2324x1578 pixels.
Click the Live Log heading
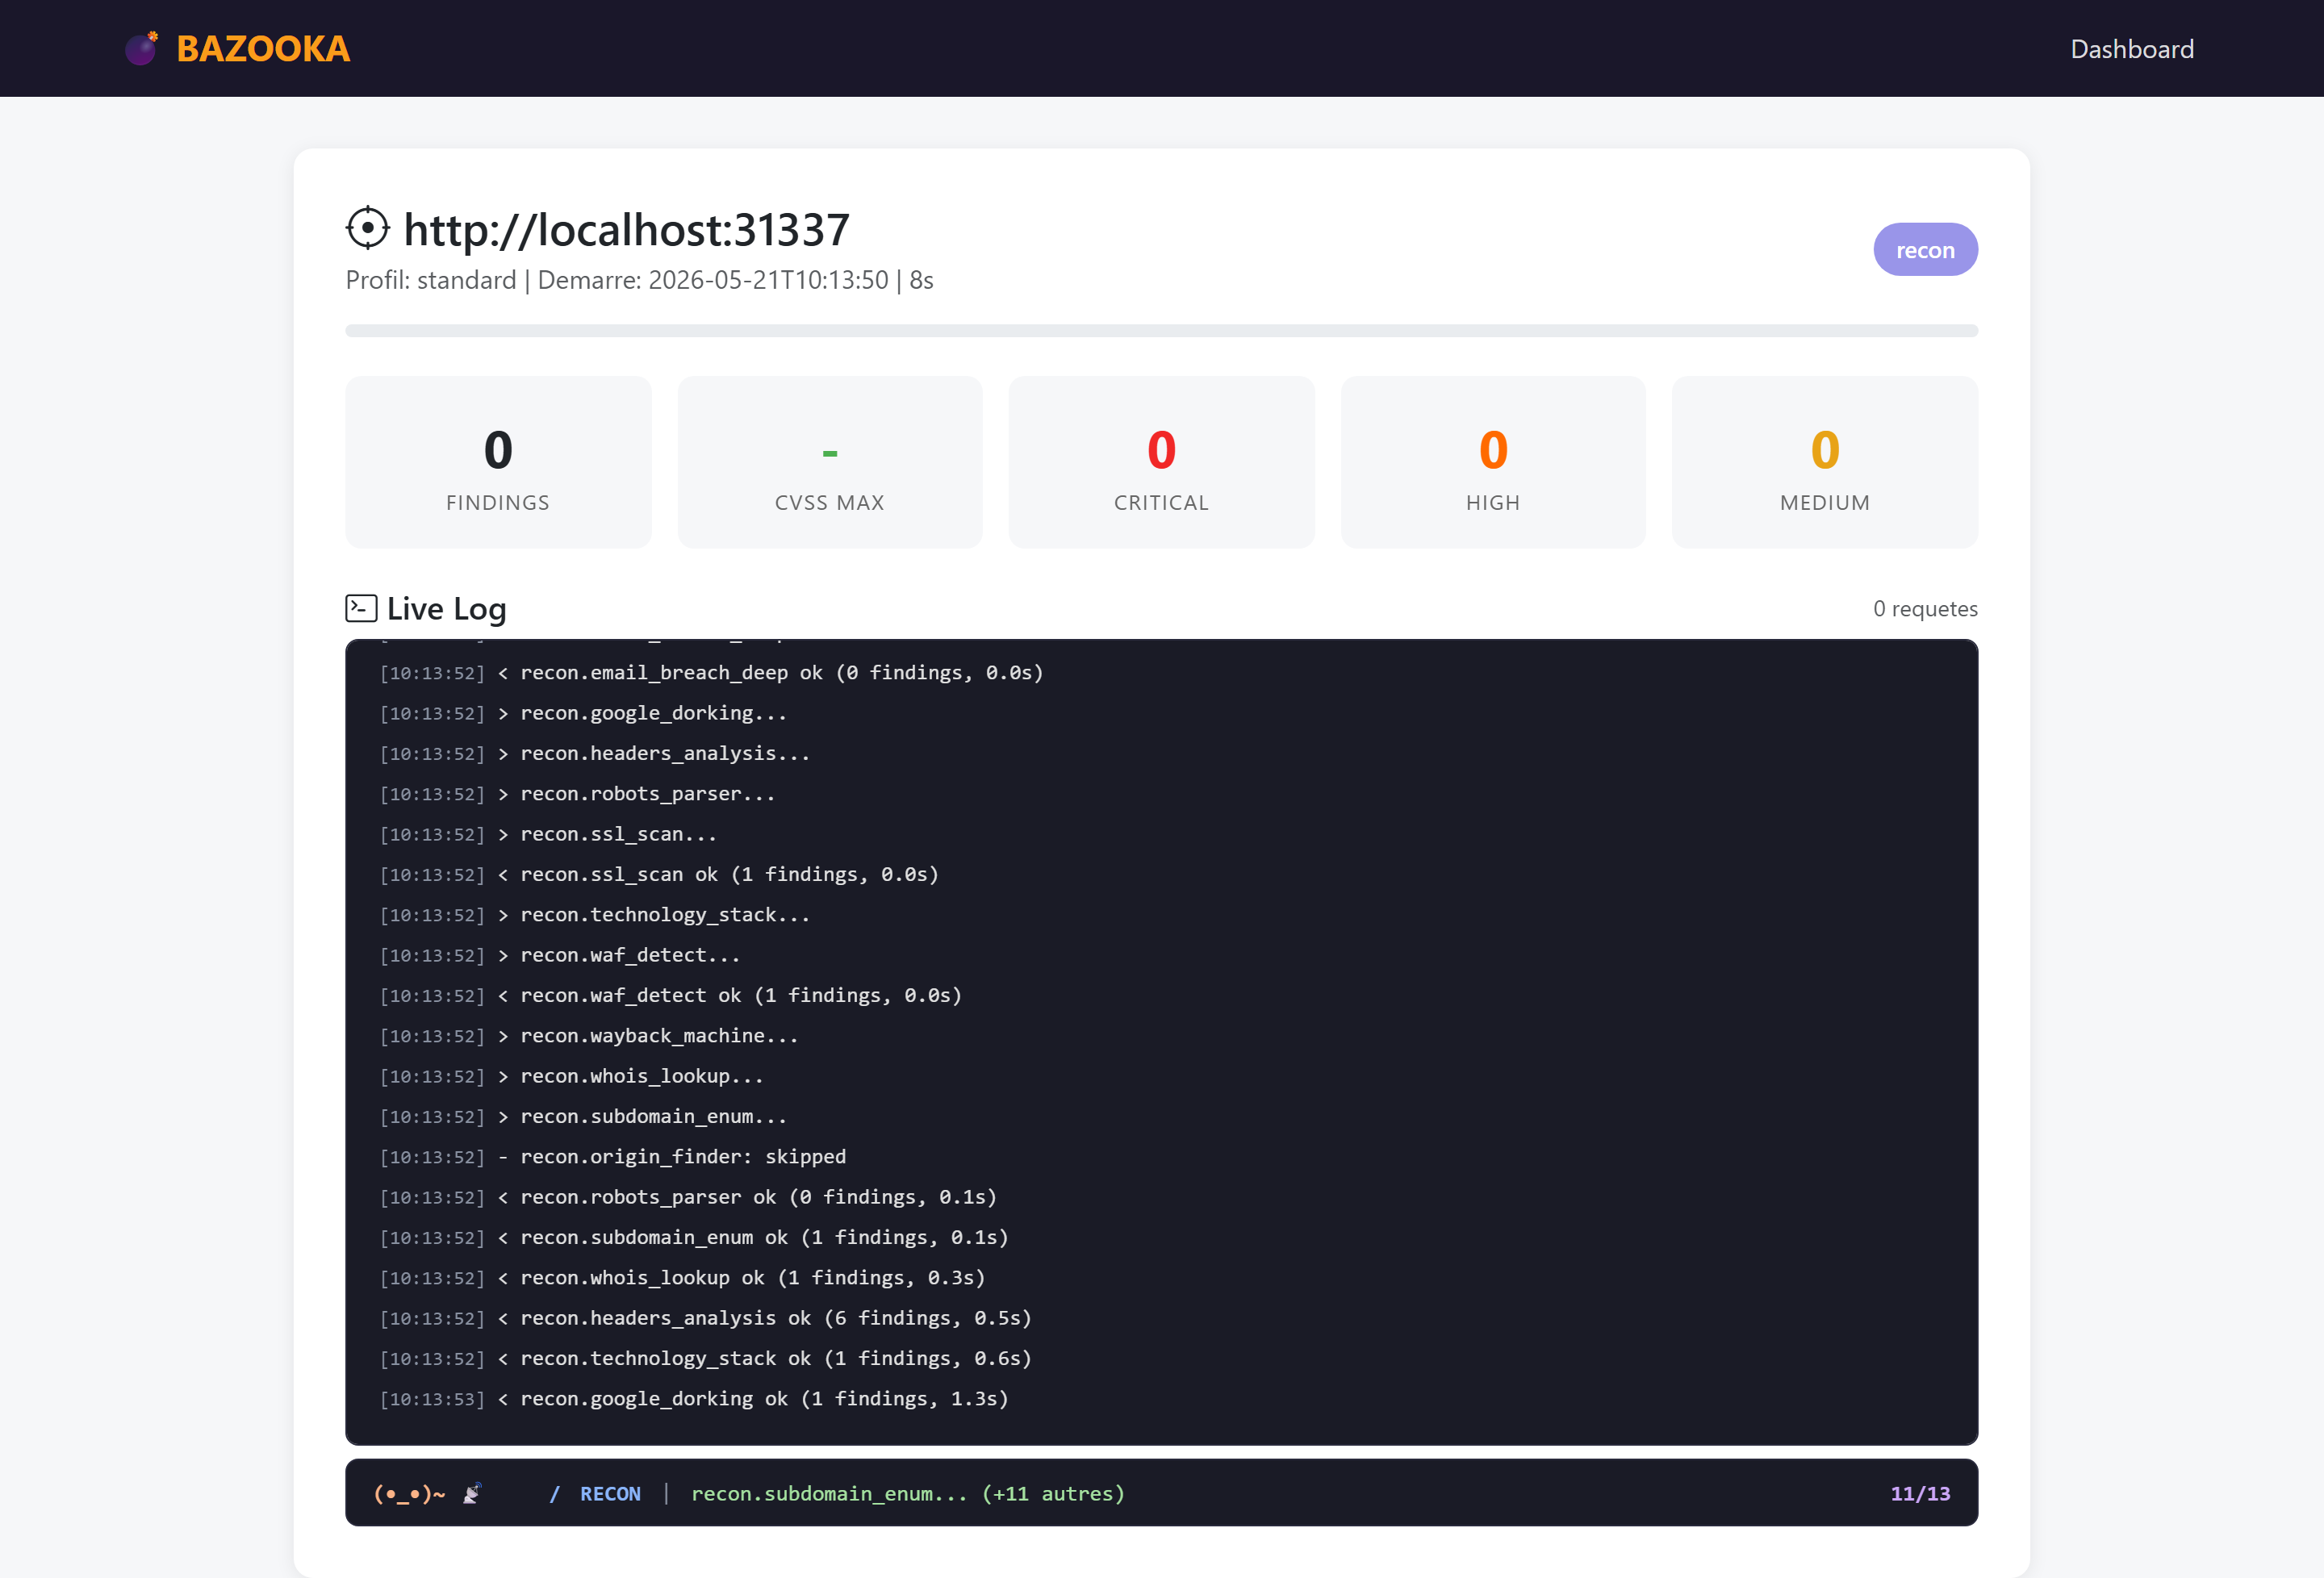coord(446,608)
